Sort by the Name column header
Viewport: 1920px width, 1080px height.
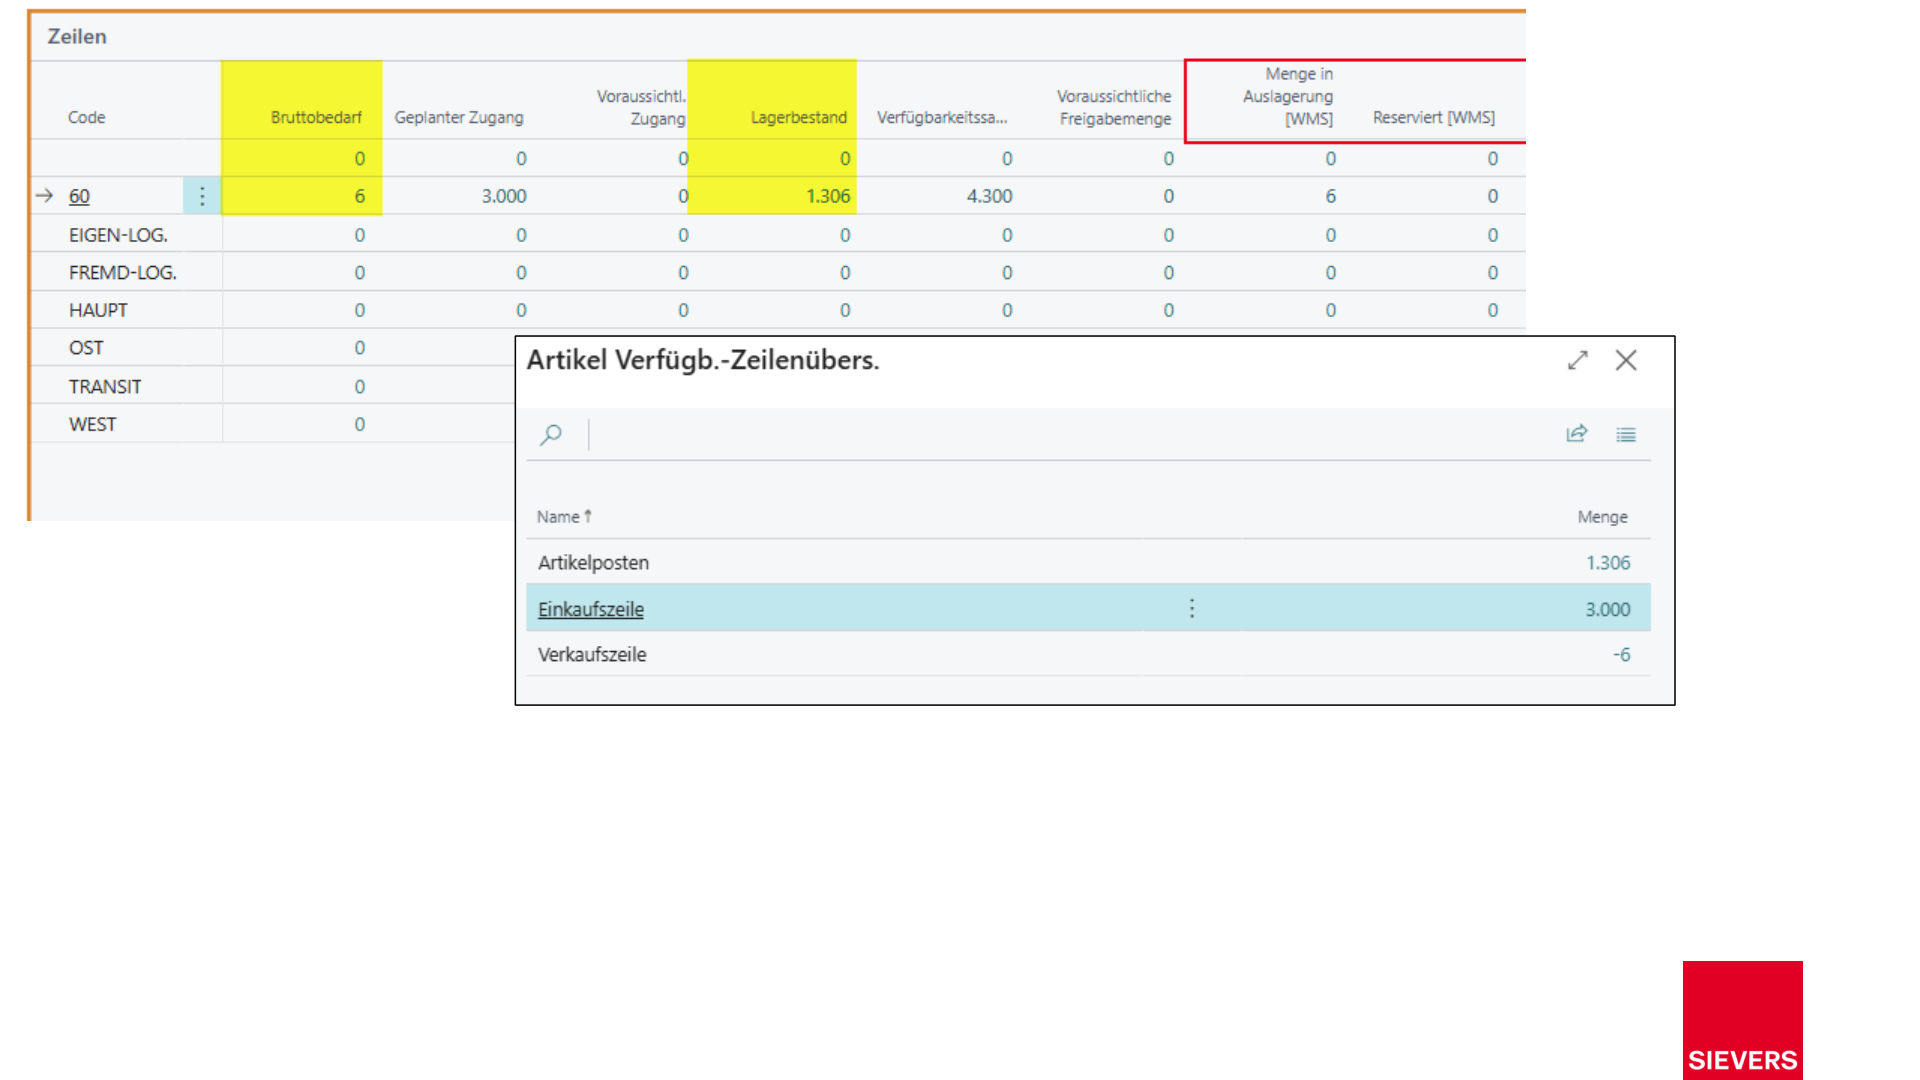pyautogui.click(x=564, y=517)
